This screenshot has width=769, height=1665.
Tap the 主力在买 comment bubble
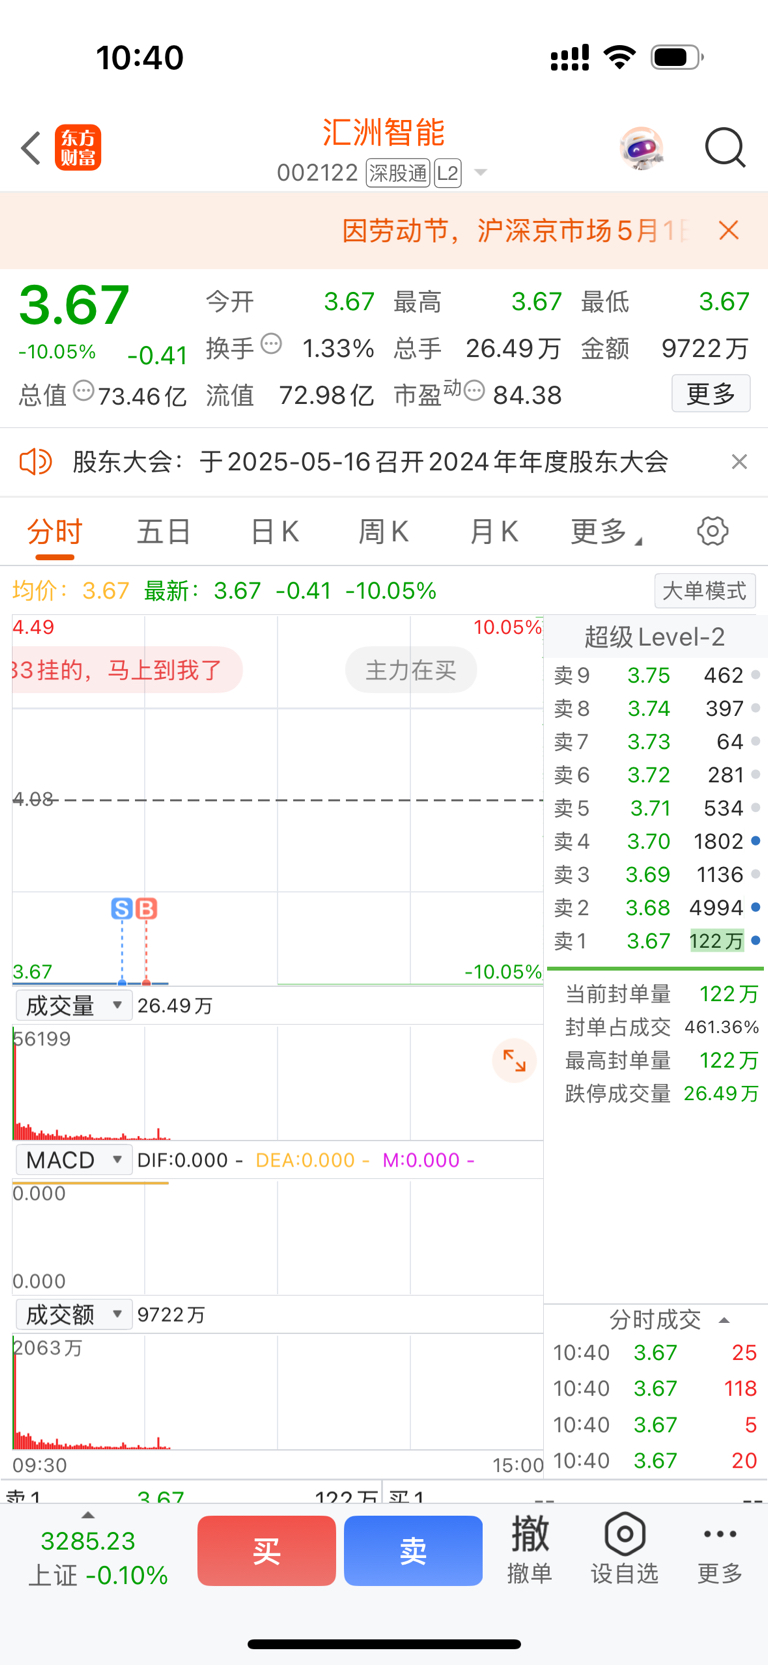coord(411,670)
